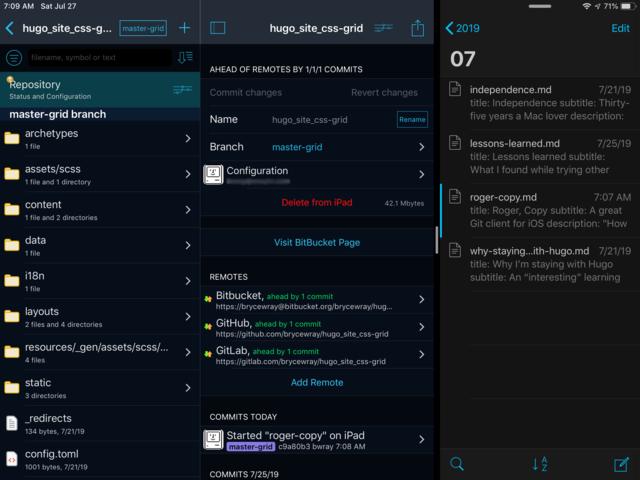
Task: Expand the content folder chevron
Action: pos(188,210)
